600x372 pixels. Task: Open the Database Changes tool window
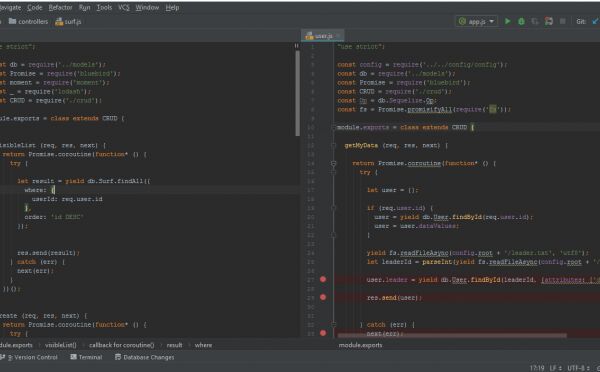point(145,357)
